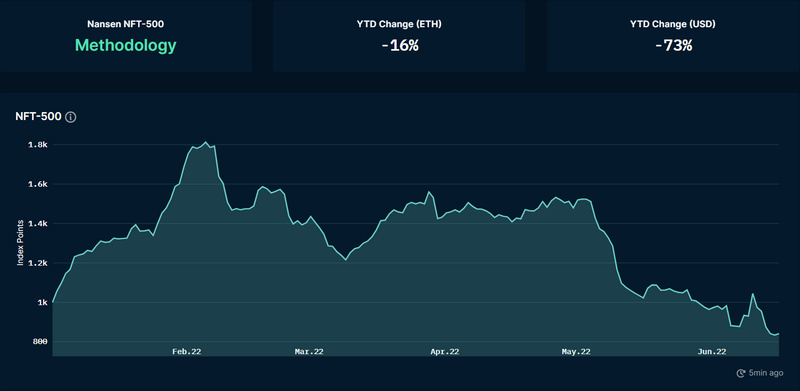
Task: Click the Jun.22 axis label
Action: point(712,352)
